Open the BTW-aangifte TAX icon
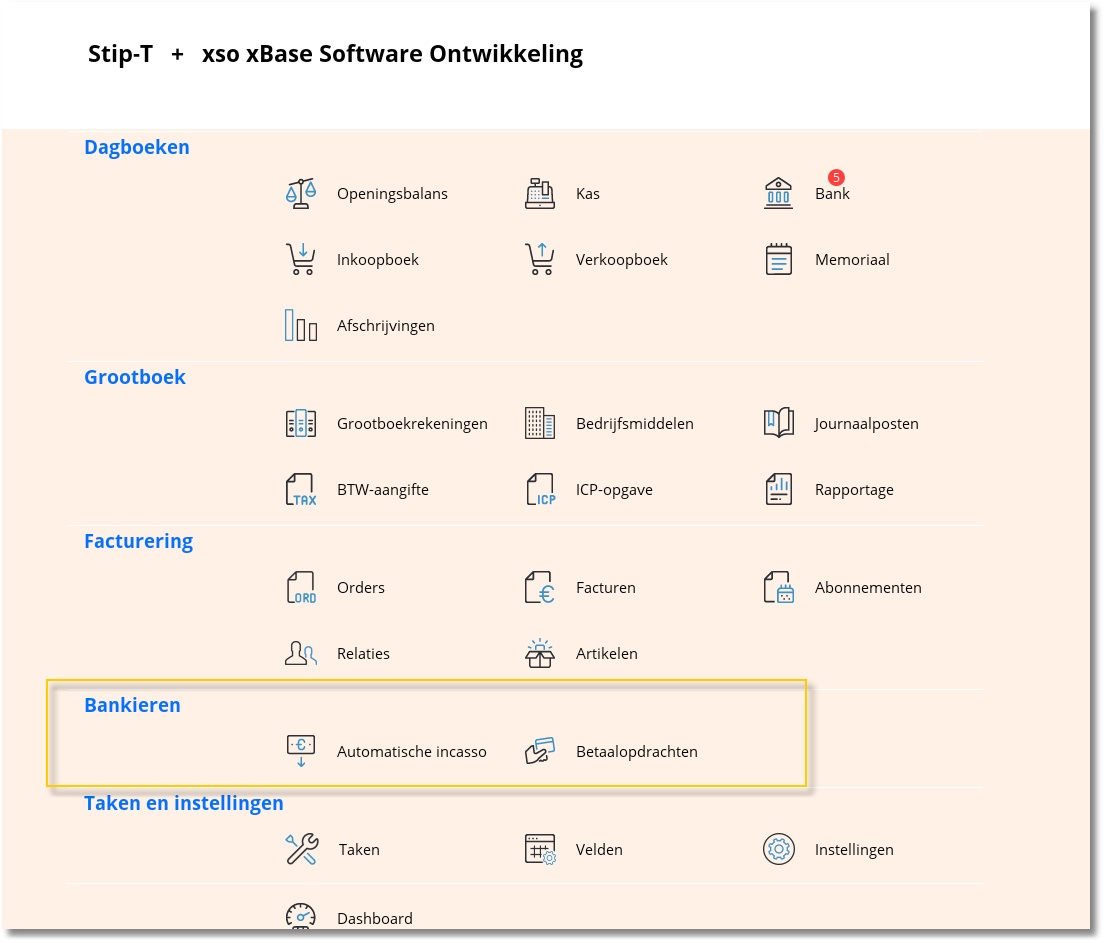Image resolution: width=1104 pixels, height=943 pixels. [x=300, y=489]
